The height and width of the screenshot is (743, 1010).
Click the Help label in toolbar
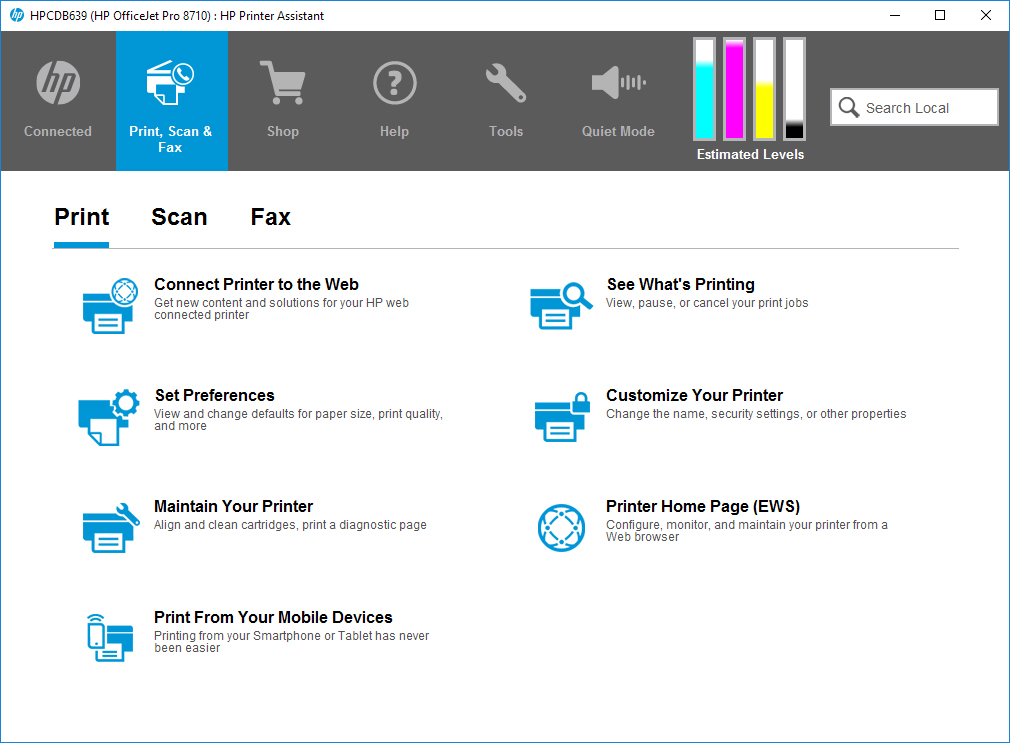(x=394, y=131)
